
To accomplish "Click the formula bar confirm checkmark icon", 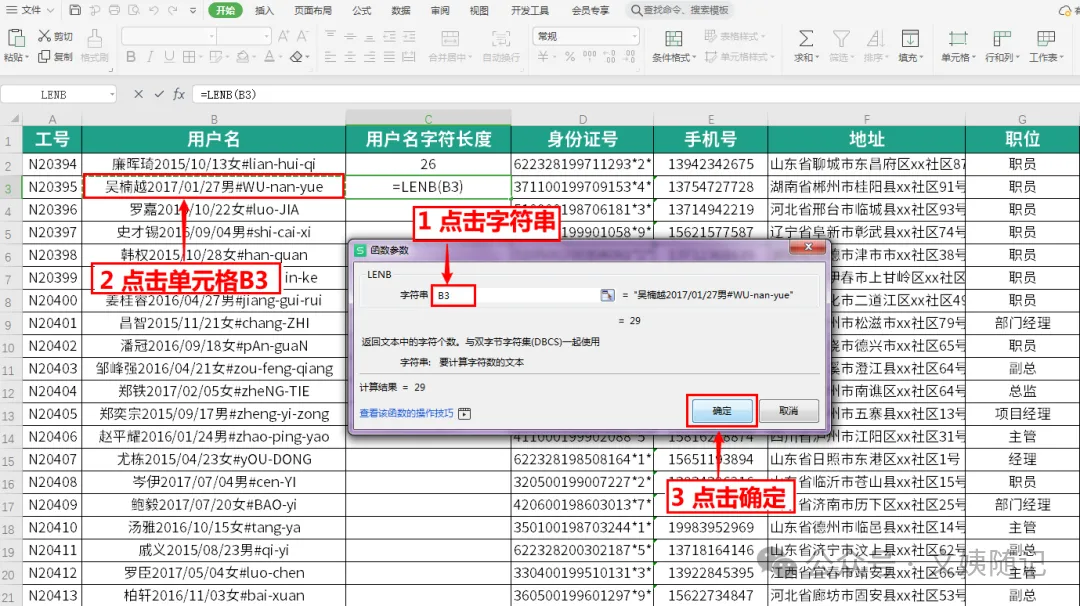I will (159, 94).
